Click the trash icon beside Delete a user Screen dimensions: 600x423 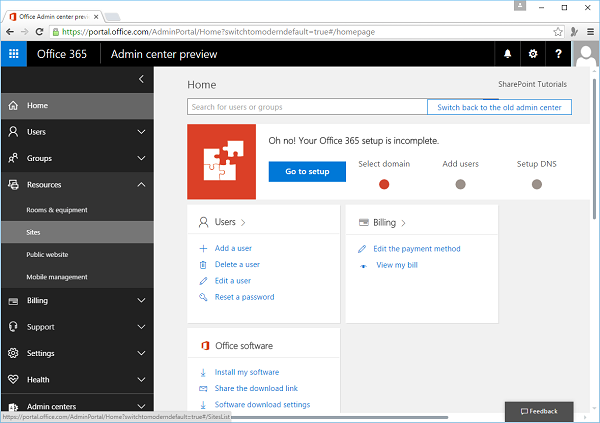(203, 265)
